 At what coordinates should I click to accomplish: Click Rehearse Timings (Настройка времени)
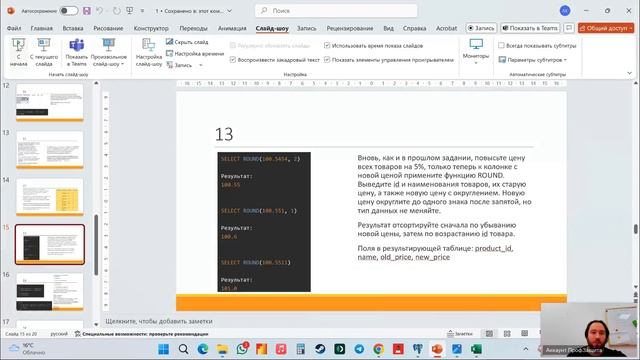[x=195, y=53]
